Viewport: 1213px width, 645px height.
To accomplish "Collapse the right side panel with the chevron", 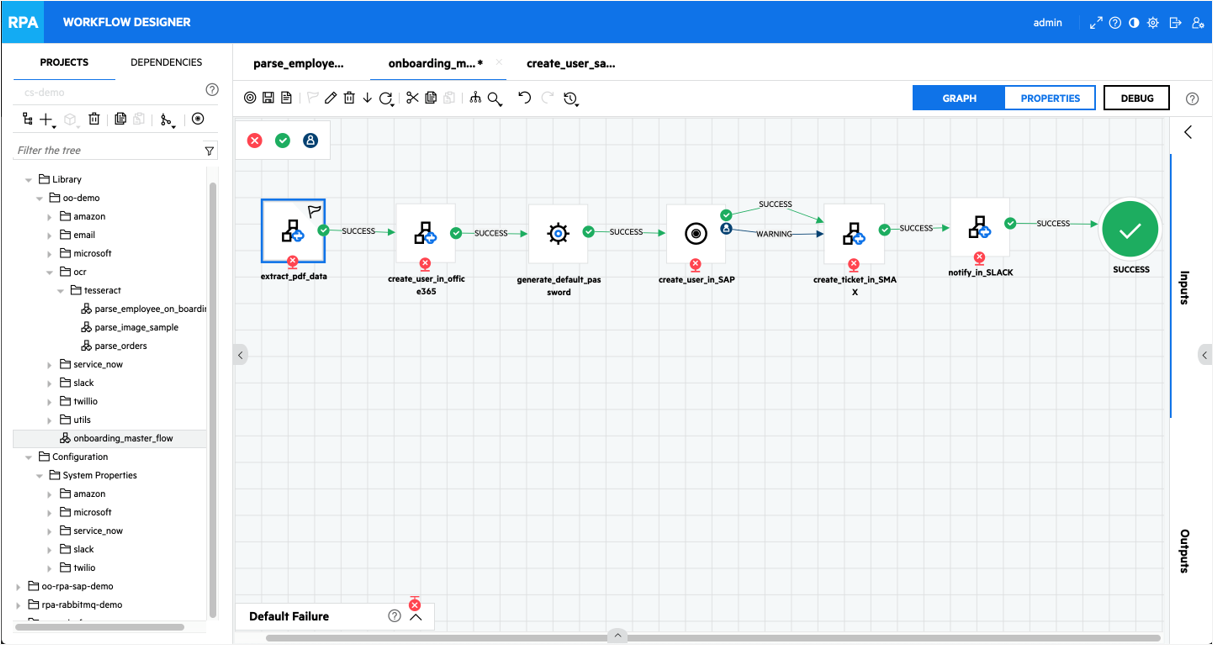I will click(x=1188, y=132).
